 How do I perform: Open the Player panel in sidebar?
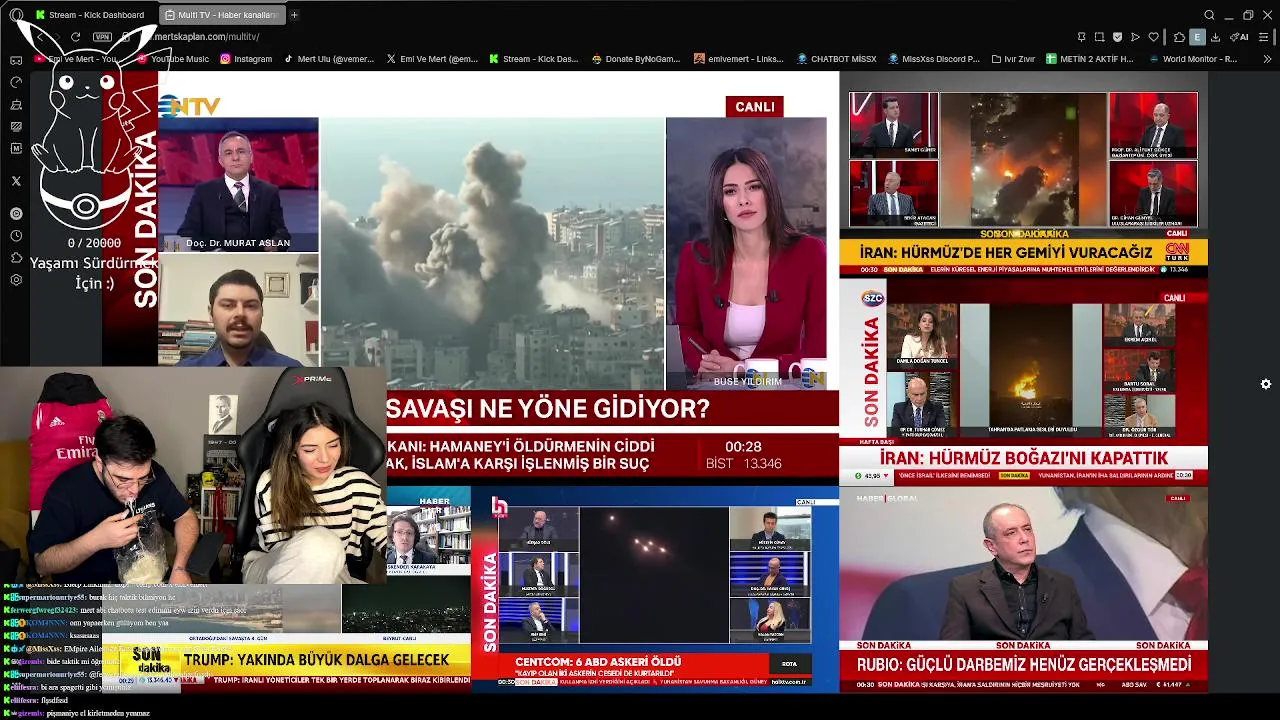[16, 213]
